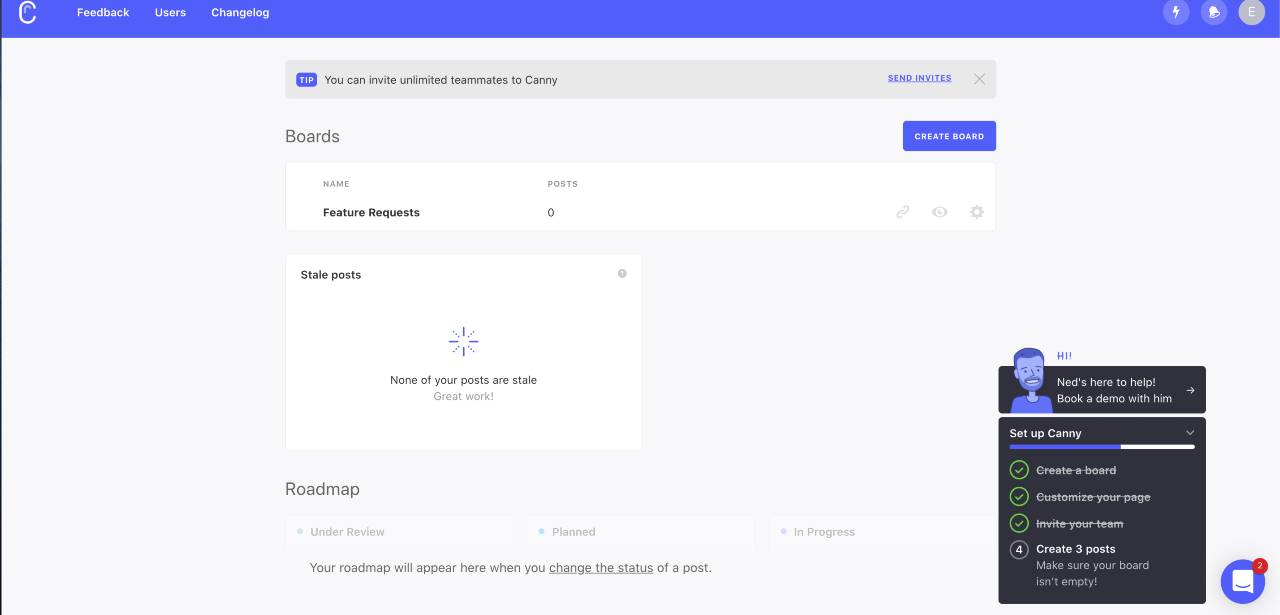Go to the Feedback tab

click(x=103, y=13)
